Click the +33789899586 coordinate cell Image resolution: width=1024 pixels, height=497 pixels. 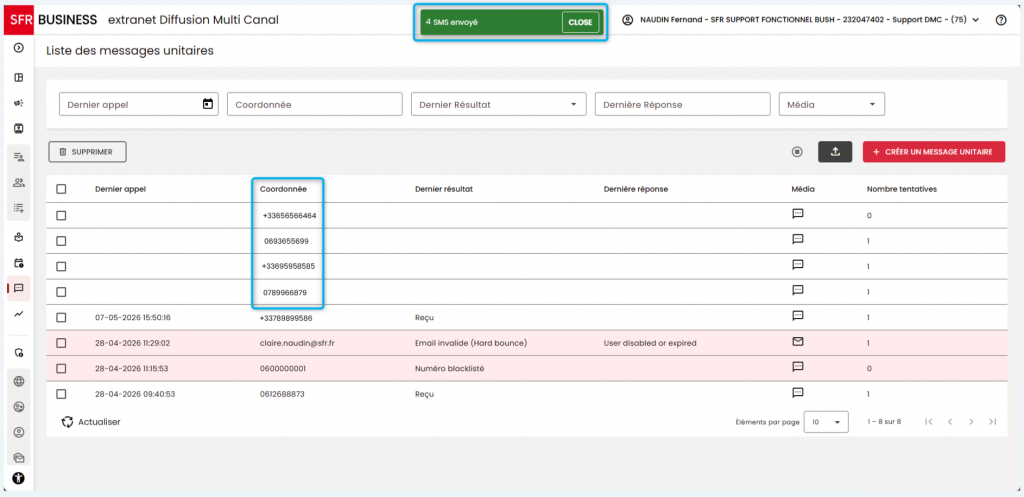click(285, 317)
